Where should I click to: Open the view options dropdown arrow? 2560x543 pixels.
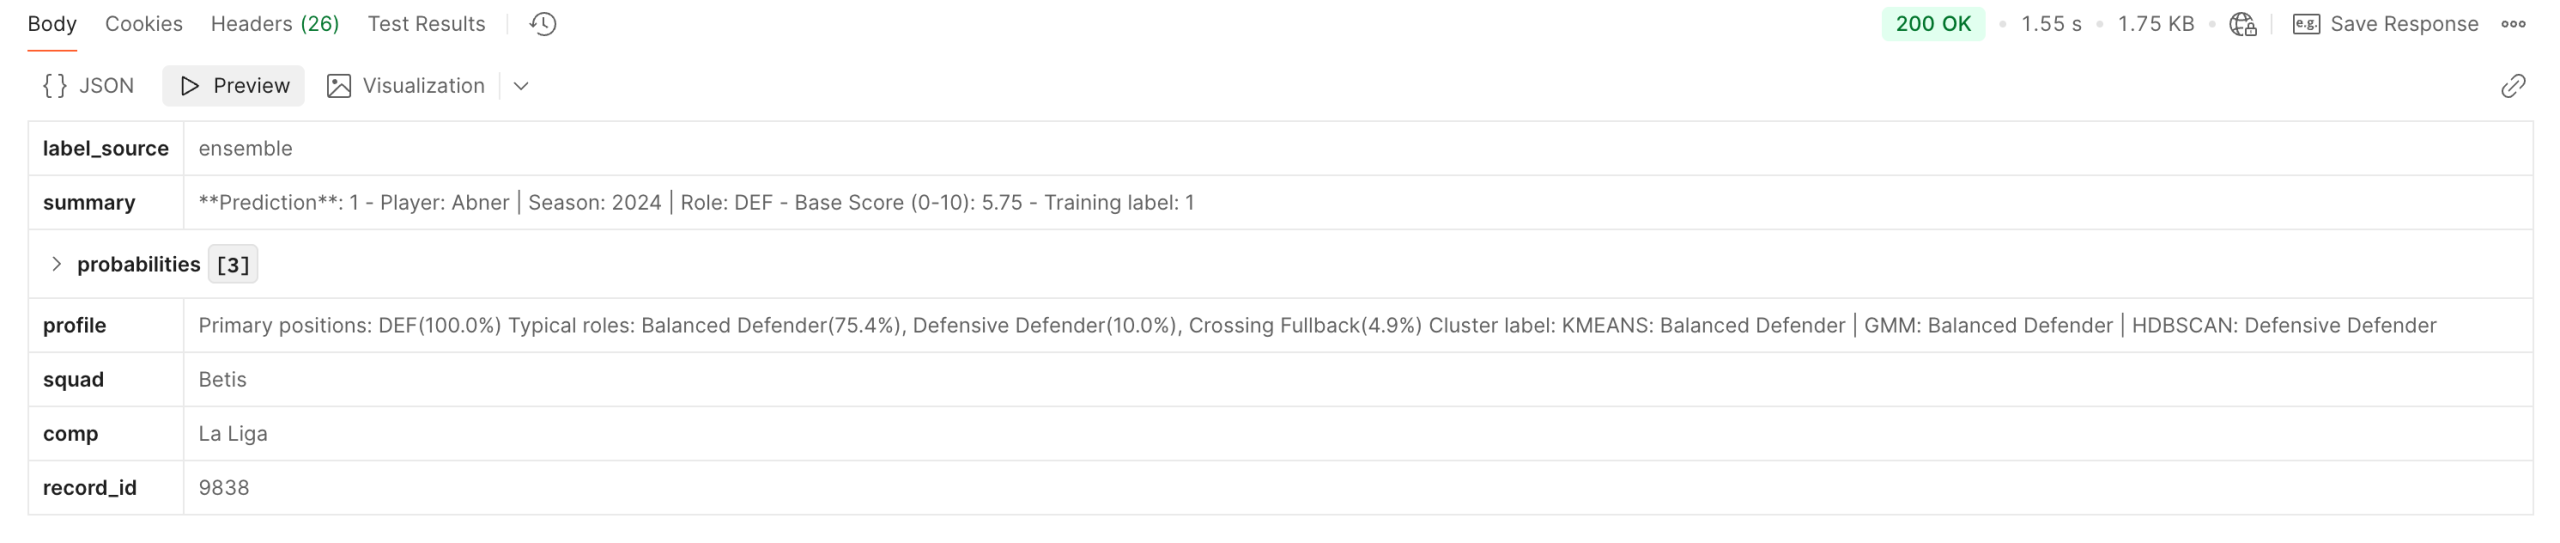click(521, 86)
